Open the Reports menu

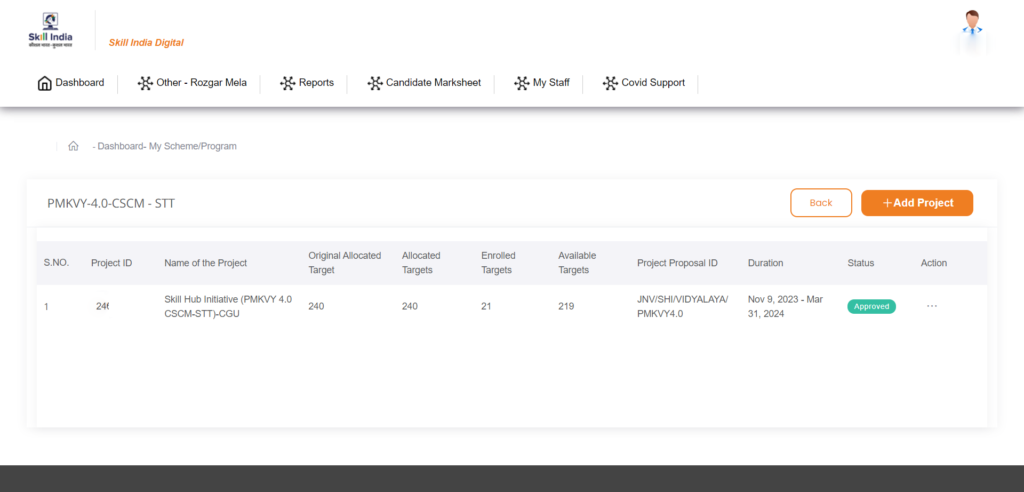click(x=307, y=83)
